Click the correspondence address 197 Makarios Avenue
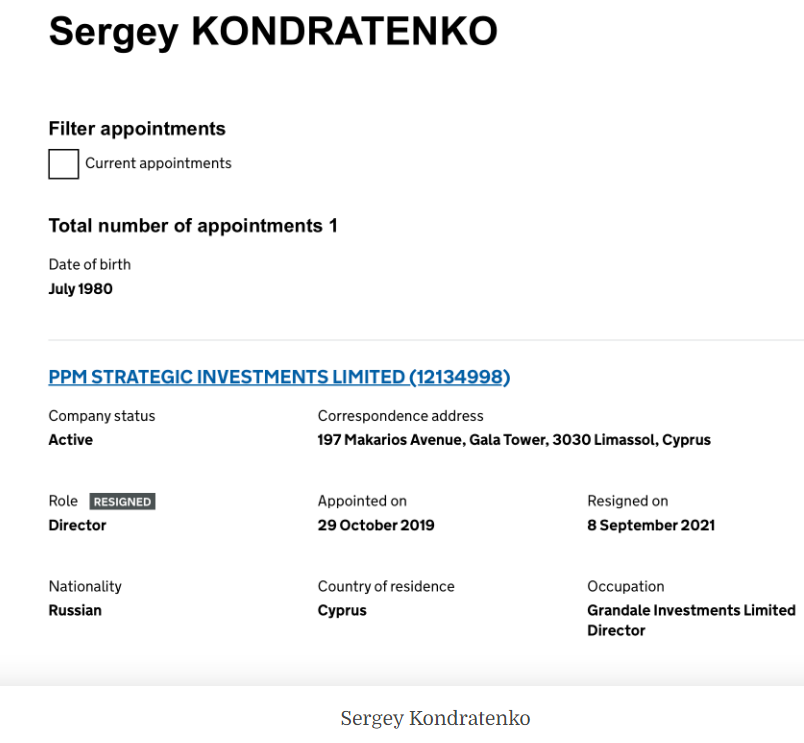This screenshot has width=804, height=743. pyautogui.click(x=514, y=440)
